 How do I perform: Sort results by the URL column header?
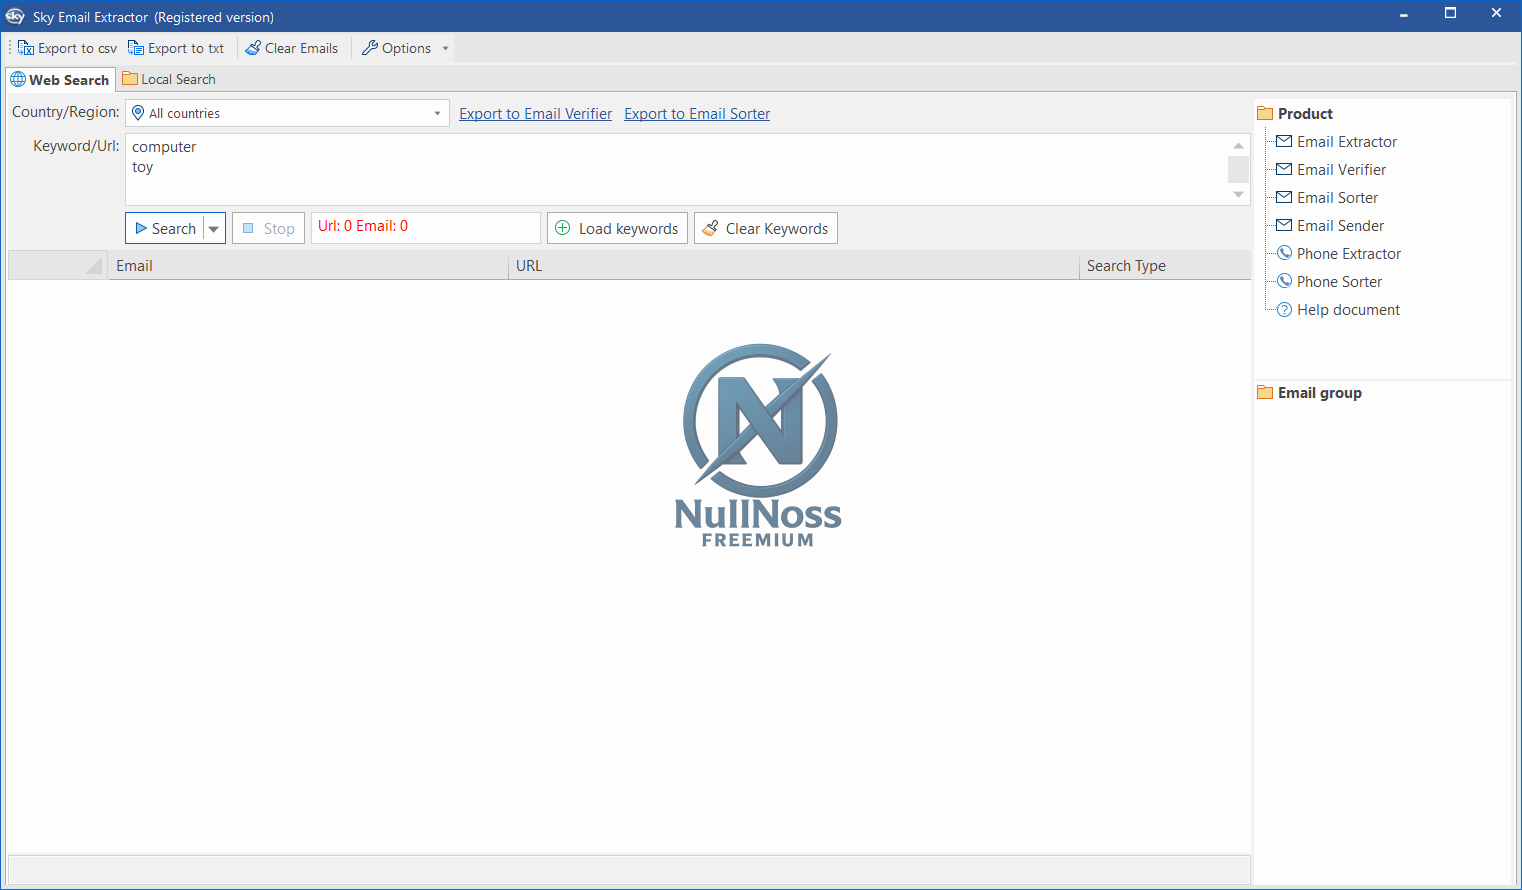794,265
